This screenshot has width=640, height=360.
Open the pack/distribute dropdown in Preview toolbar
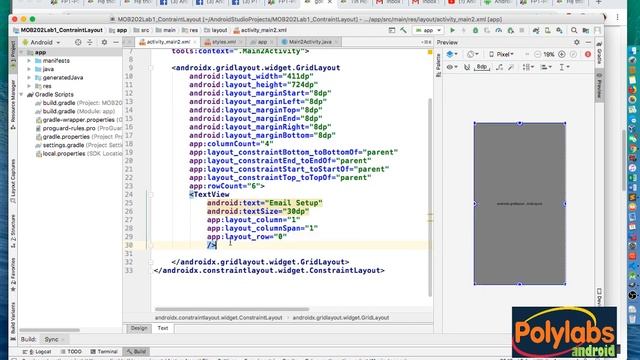[529, 67]
